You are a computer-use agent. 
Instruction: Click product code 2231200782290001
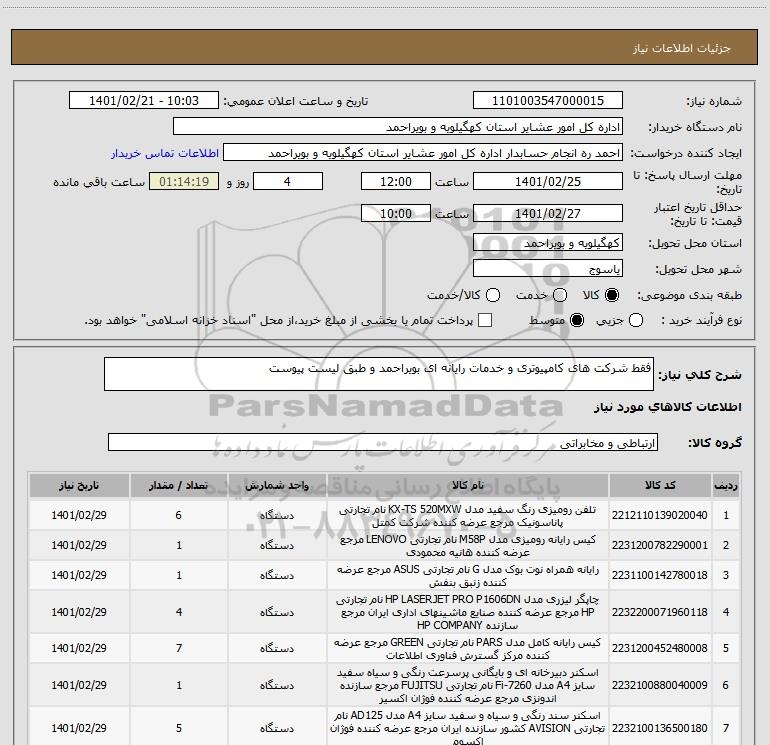click(x=660, y=545)
